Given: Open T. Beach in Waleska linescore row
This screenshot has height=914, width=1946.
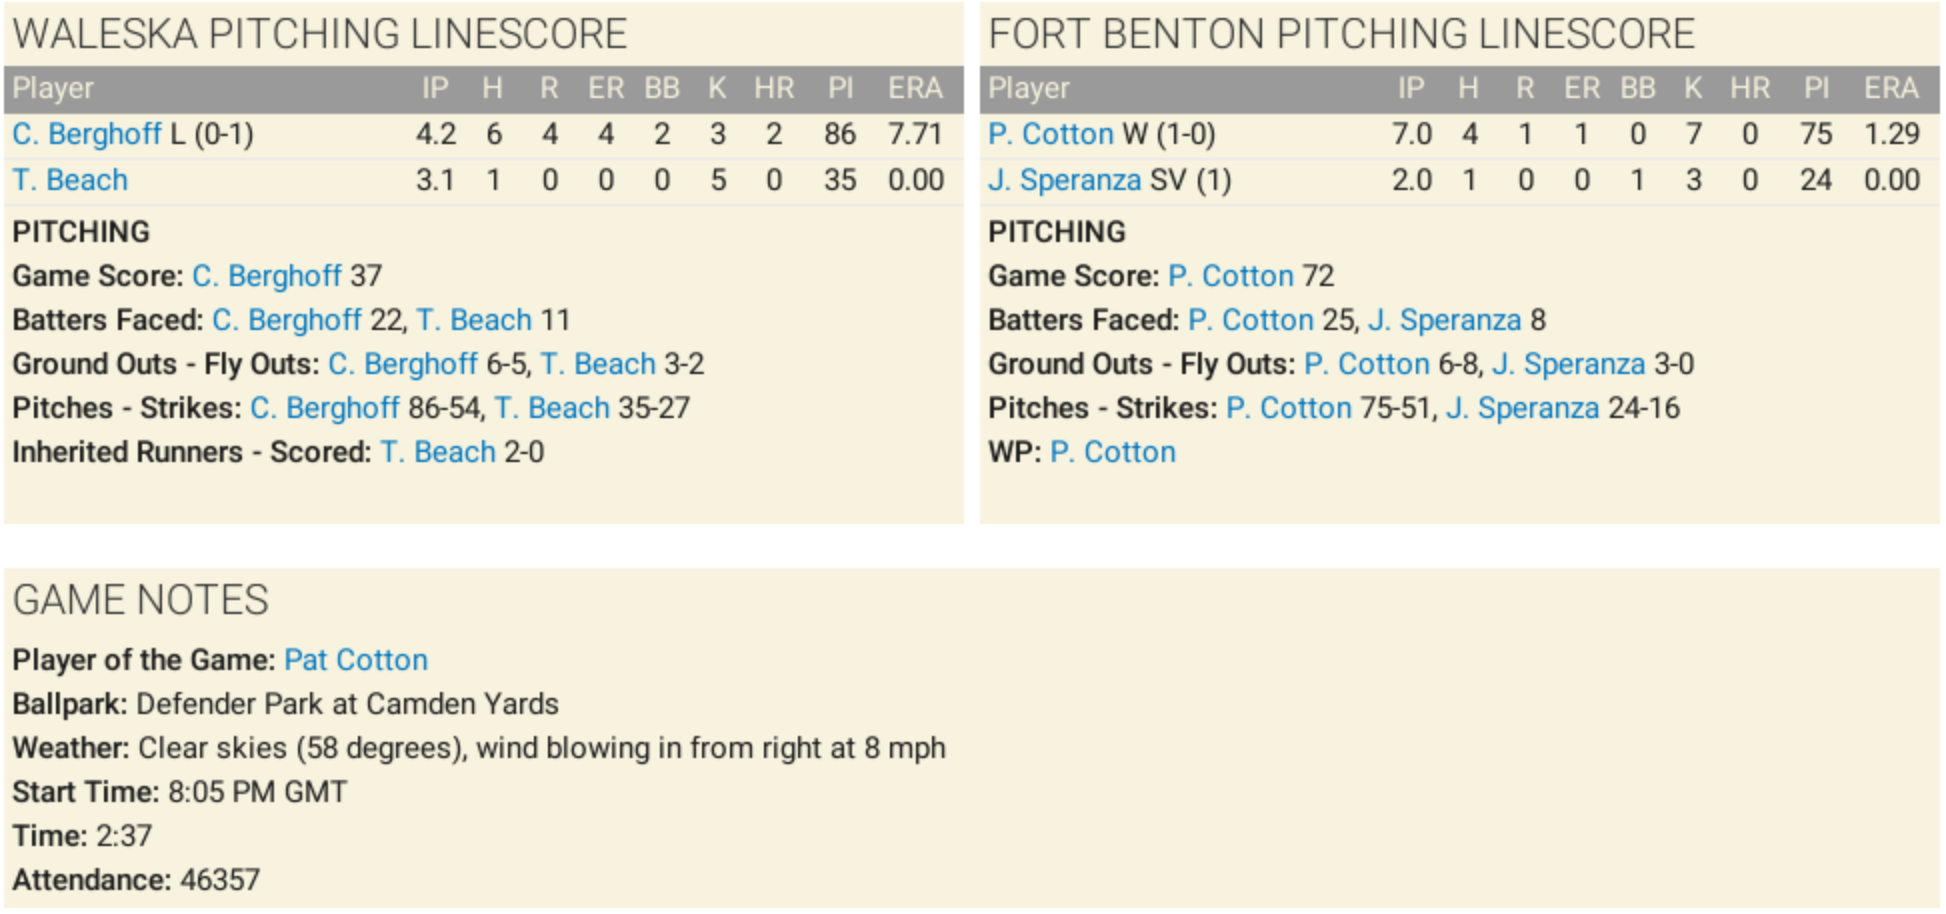Looking at the screenshot, I should coord(70,180).
